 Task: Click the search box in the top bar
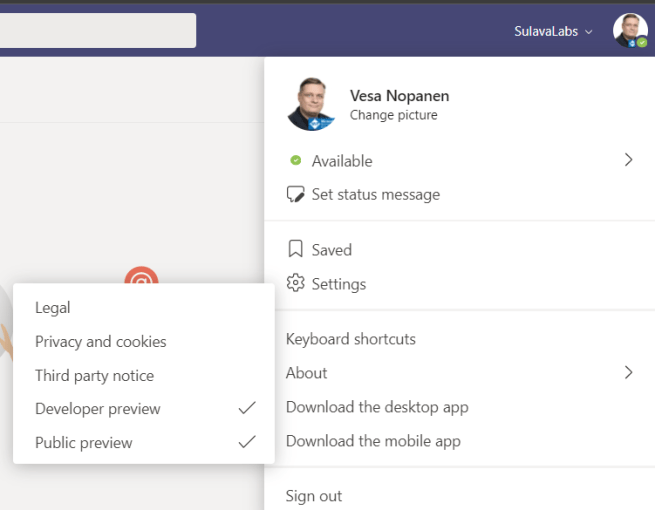pyautogui.click(x=98, y=30)
